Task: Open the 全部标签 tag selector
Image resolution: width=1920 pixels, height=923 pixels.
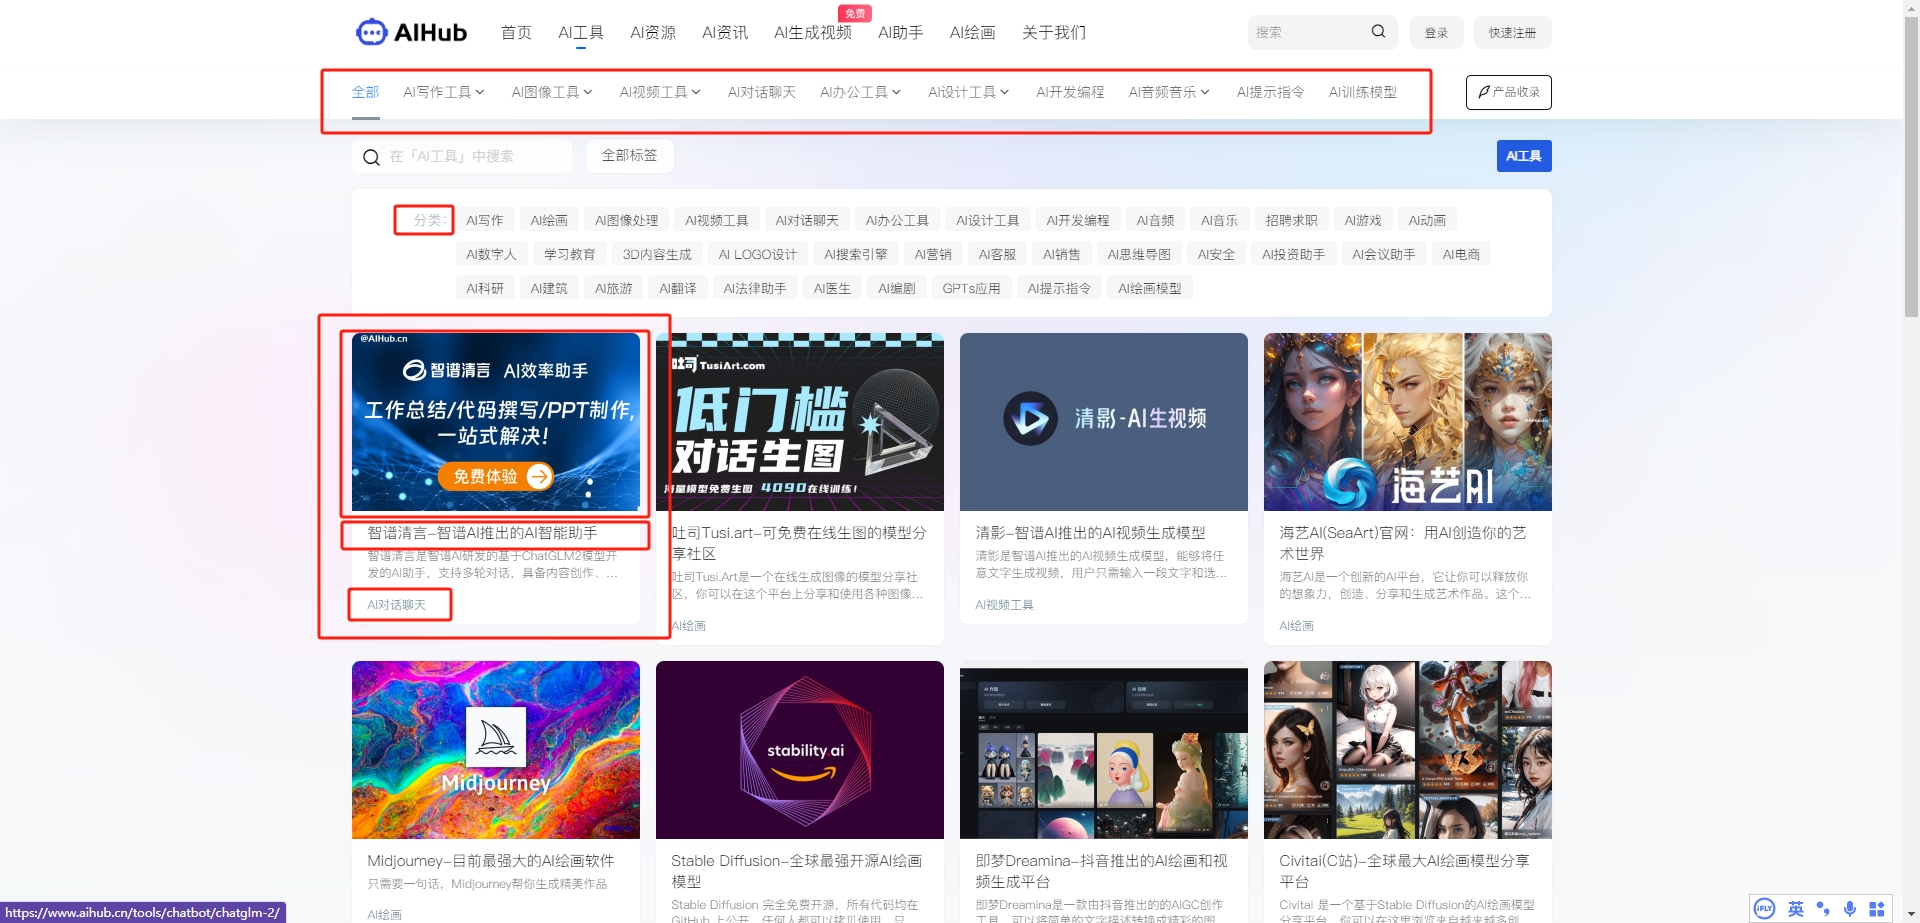Action: [x=629, y=156]
